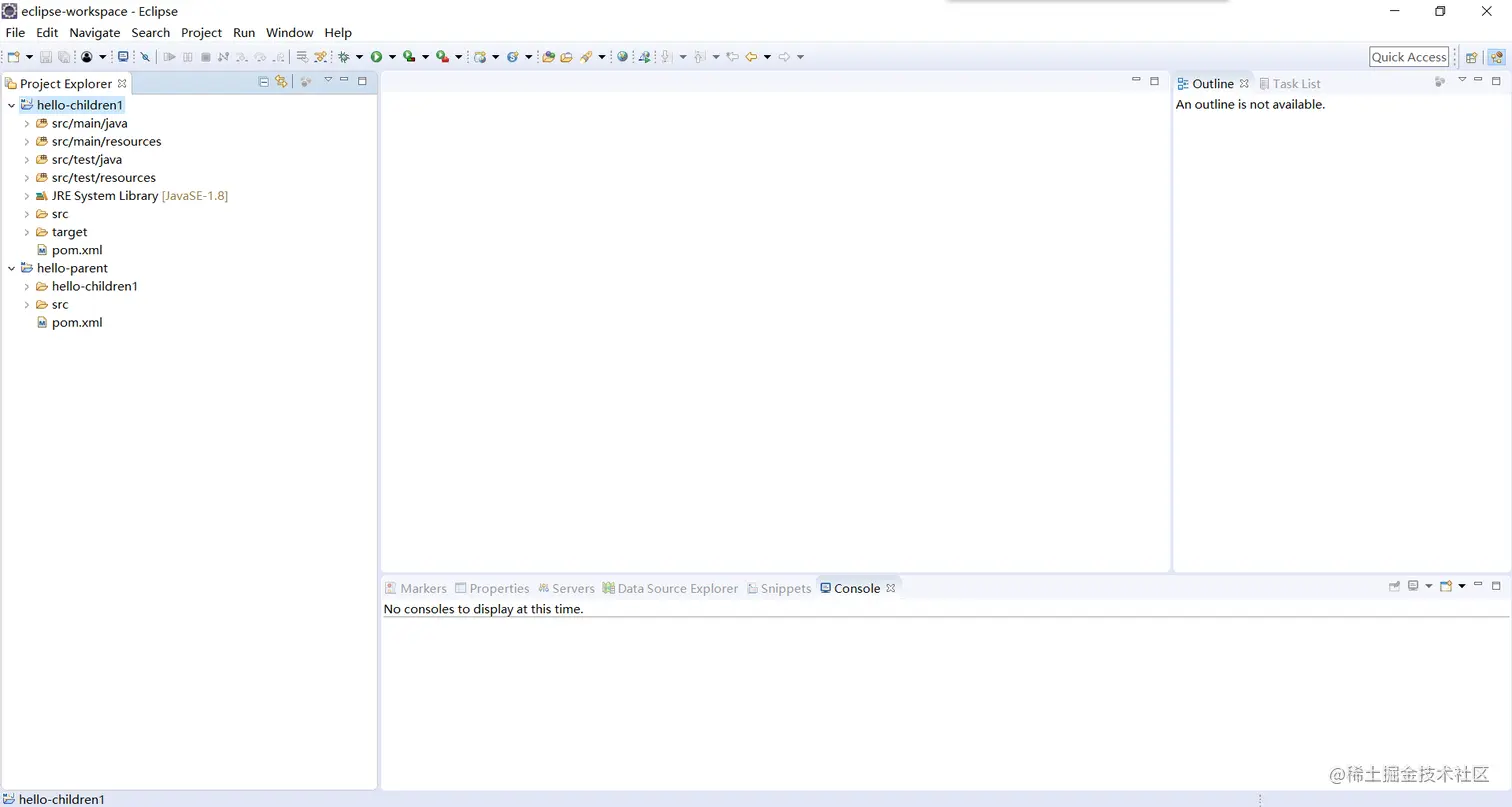The width and height of the screenshot is (1512, 807).
Task: Switch to the Data Source Explorer tab
Action: [x=670, y=588]
